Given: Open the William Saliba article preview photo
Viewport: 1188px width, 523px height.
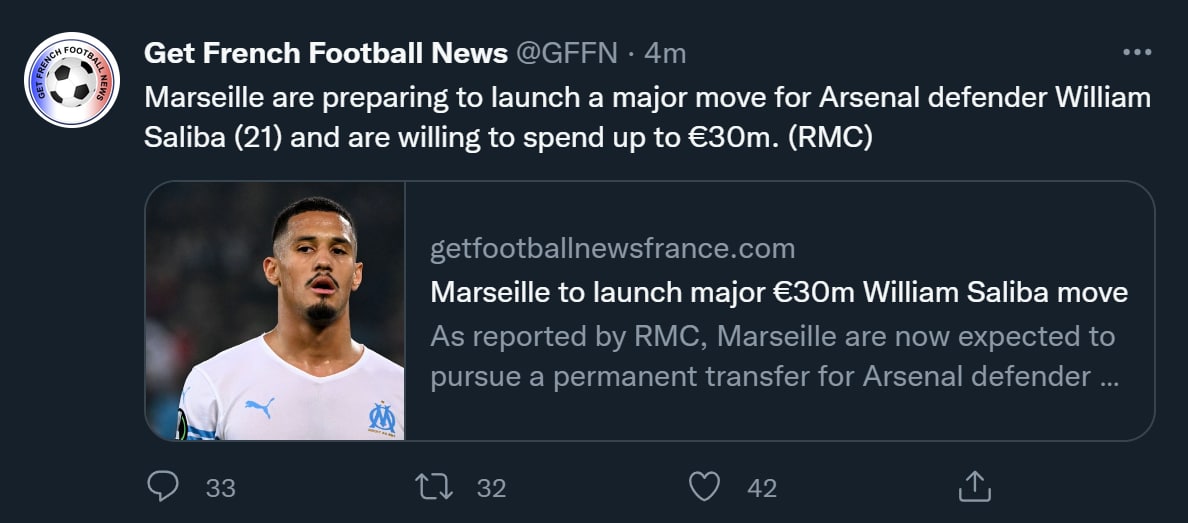Looking at the screenshot, I should point(275,311).
